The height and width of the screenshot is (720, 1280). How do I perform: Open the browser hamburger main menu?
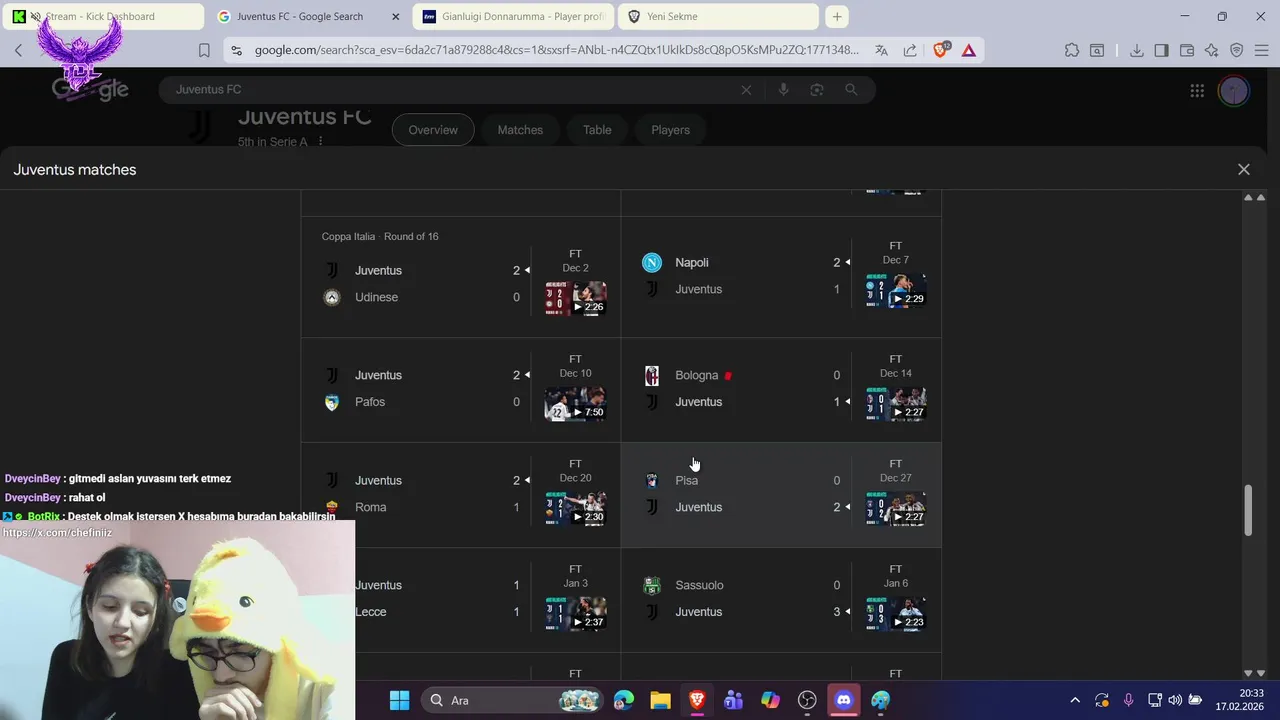(x=1262, y=50)
